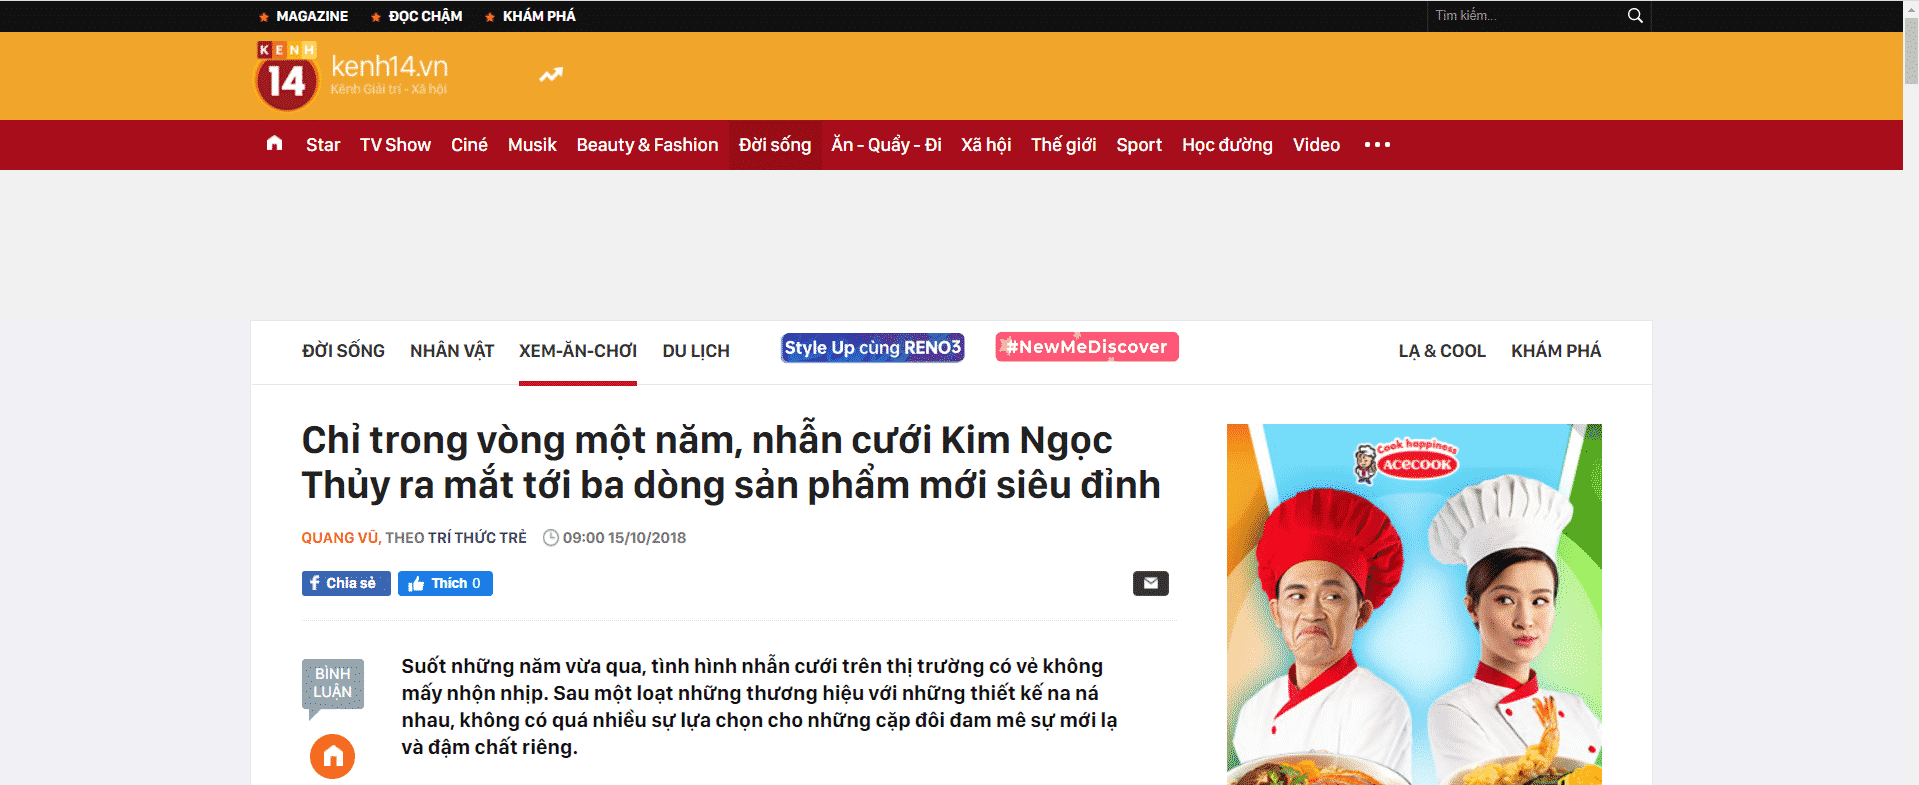Click the home icon in red navbar
1919x785 pixels.
click(275, 144)
